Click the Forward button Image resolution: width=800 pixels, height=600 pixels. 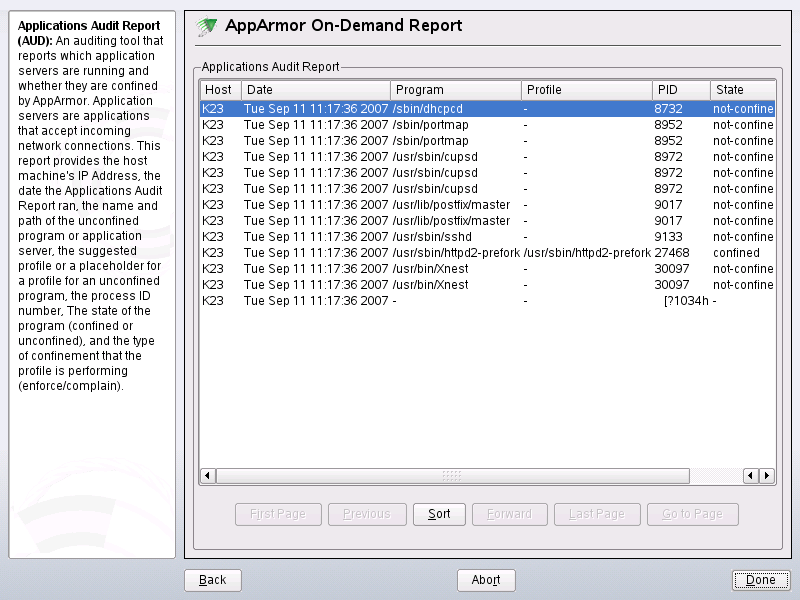[509, 513]
